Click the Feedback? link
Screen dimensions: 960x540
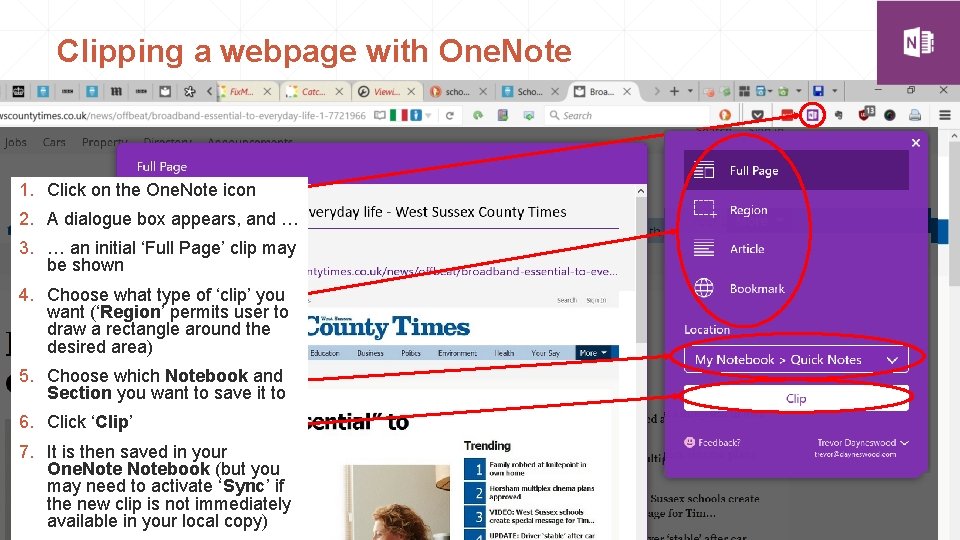719,443
